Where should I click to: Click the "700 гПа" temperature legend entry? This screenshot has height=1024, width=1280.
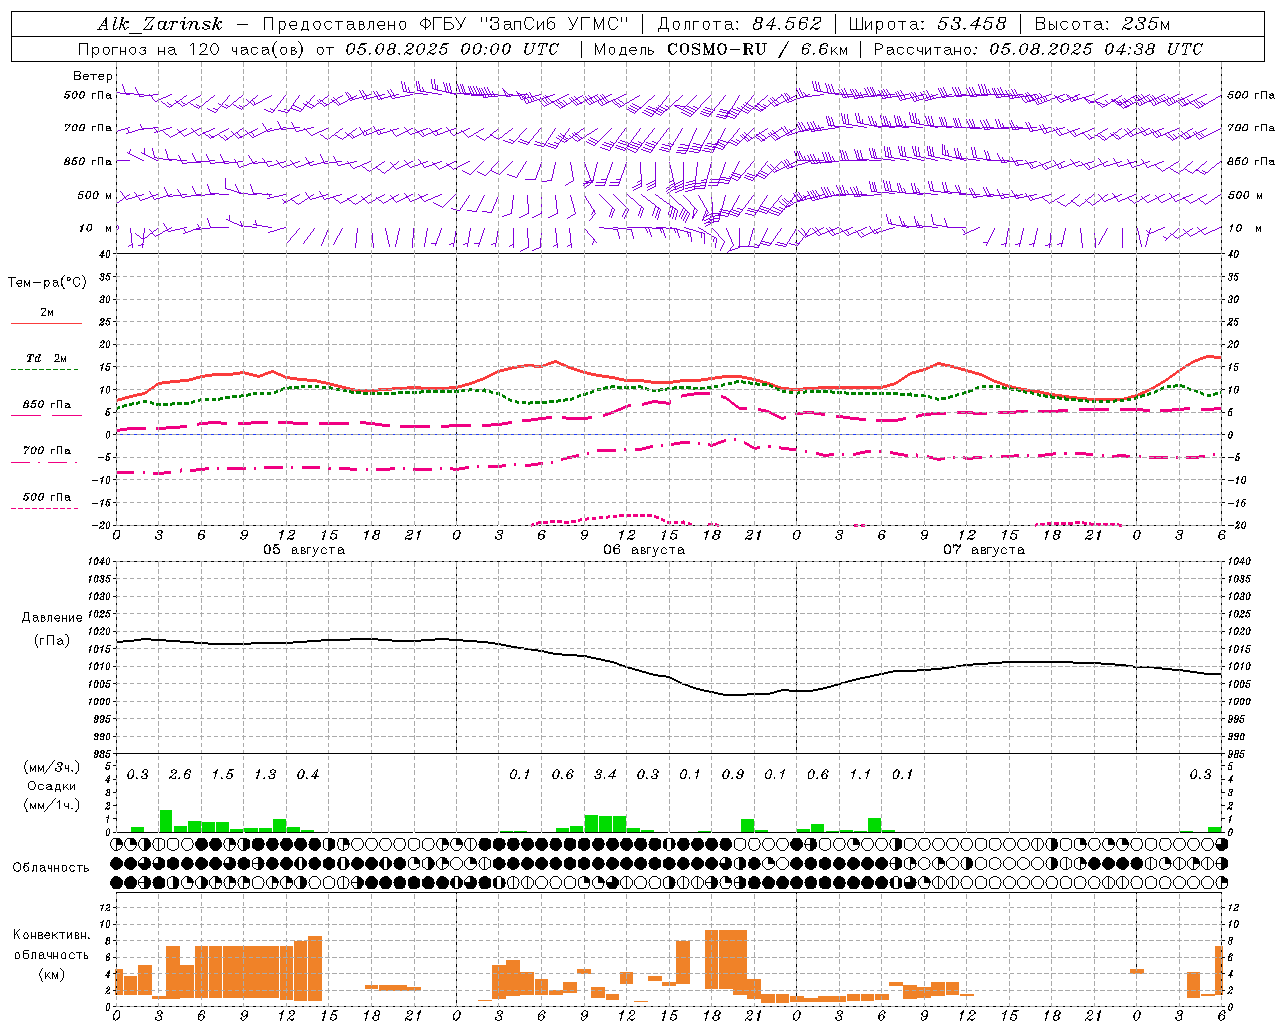[46, 451]
